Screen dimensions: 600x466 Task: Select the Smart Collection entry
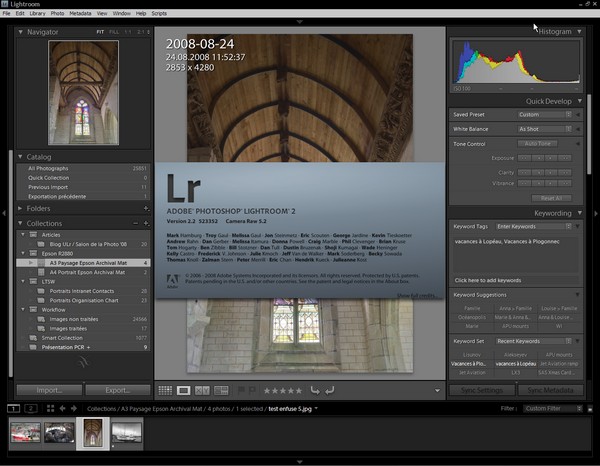coord(83,338)
